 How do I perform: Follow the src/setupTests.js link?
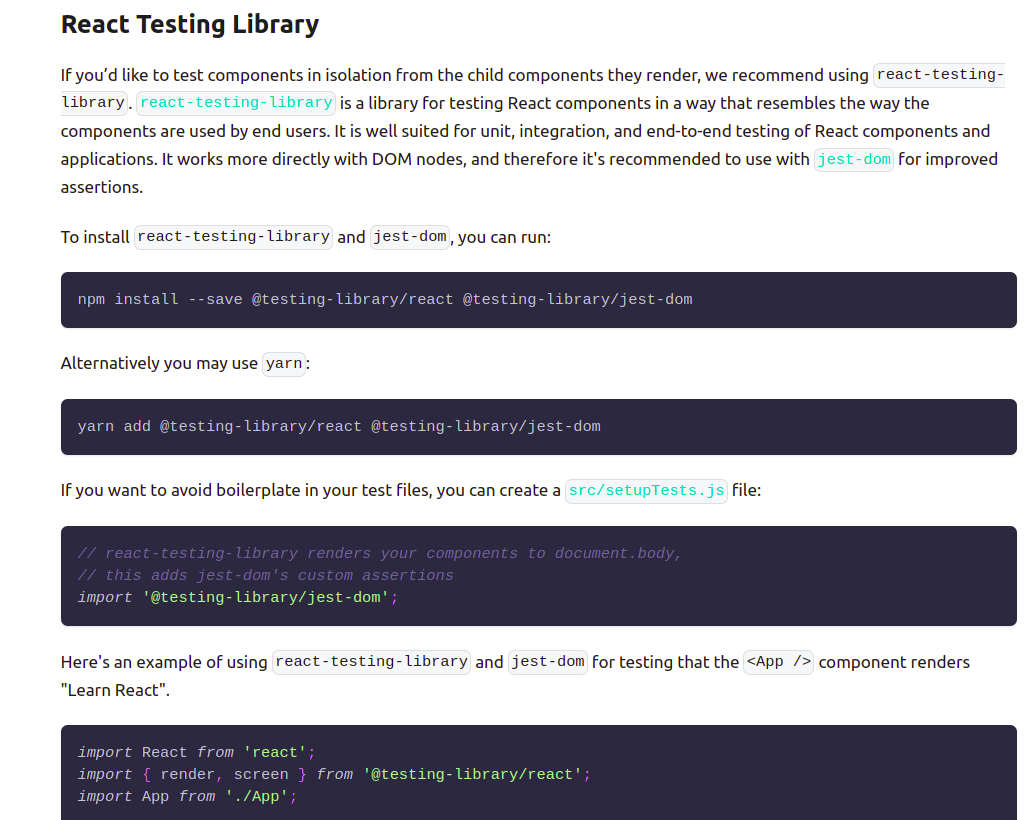tap(646, 491)
